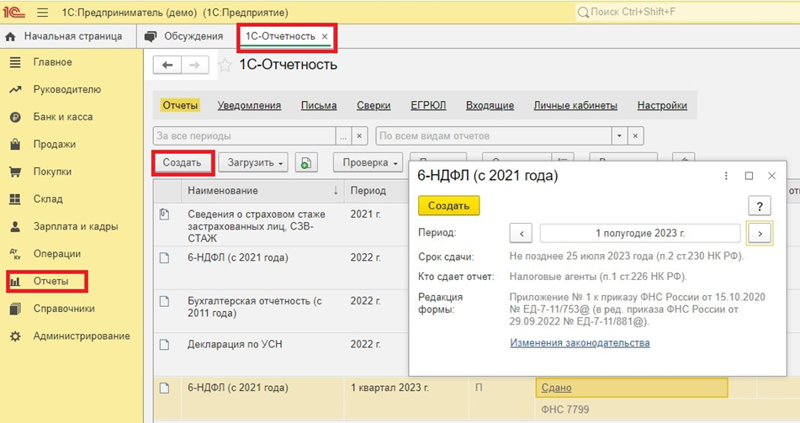
Task: Expand По всем видам отчетов dropdown
Action: click(619, 136)
